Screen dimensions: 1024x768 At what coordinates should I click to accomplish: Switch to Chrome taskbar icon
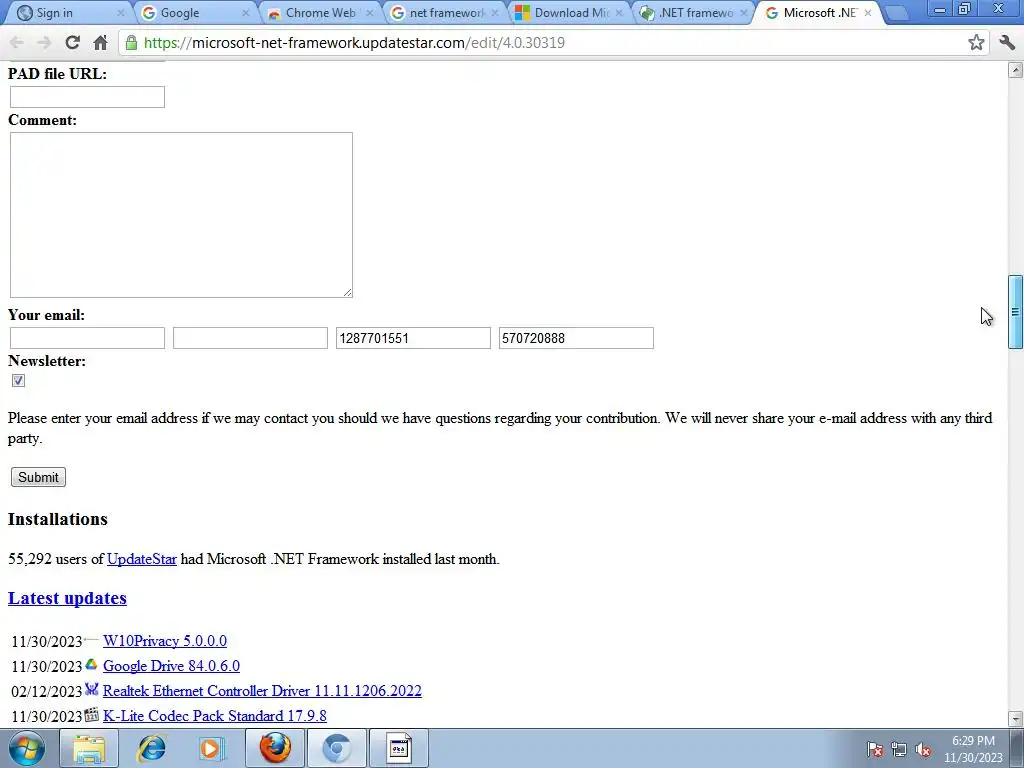pos(337,748)
